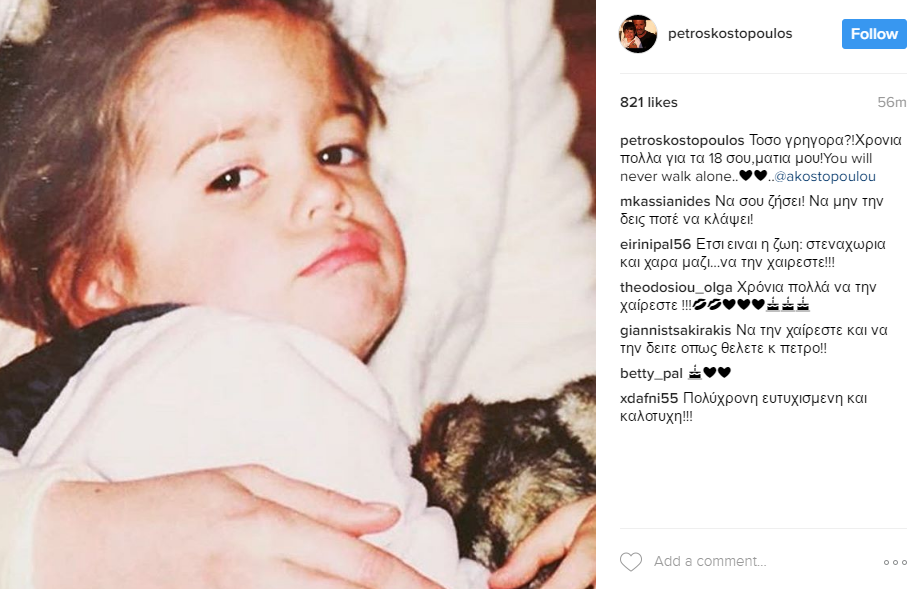Open commenter giannistsakirakis profile
This screenshot has width=923, height=589.
[x=675, y=330]
